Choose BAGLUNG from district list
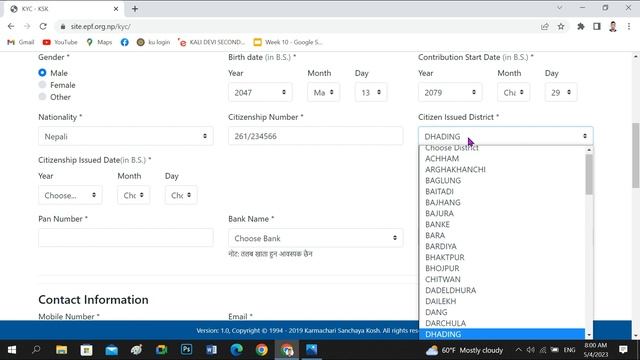The width and height of the screenshot is (640, 360). coord(502,180)
